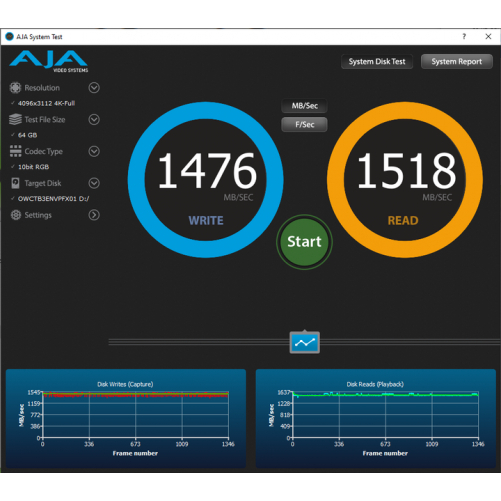Click the Target Disk drive icon
The height and width of the screenshot is (501, 501).
click(15, 183)
